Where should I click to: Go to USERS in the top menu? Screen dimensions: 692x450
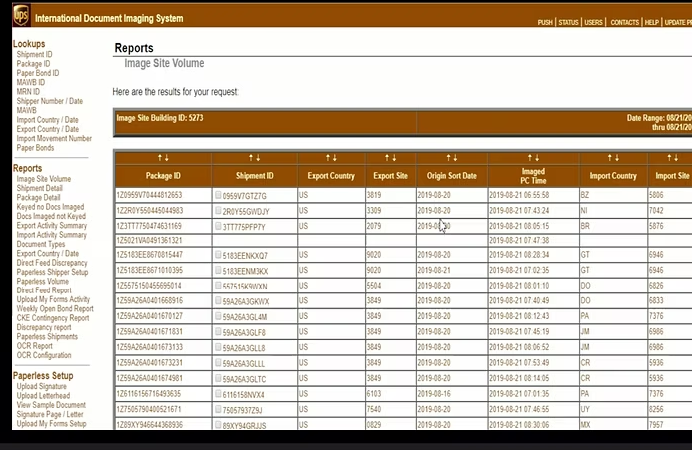click(594, 22)
